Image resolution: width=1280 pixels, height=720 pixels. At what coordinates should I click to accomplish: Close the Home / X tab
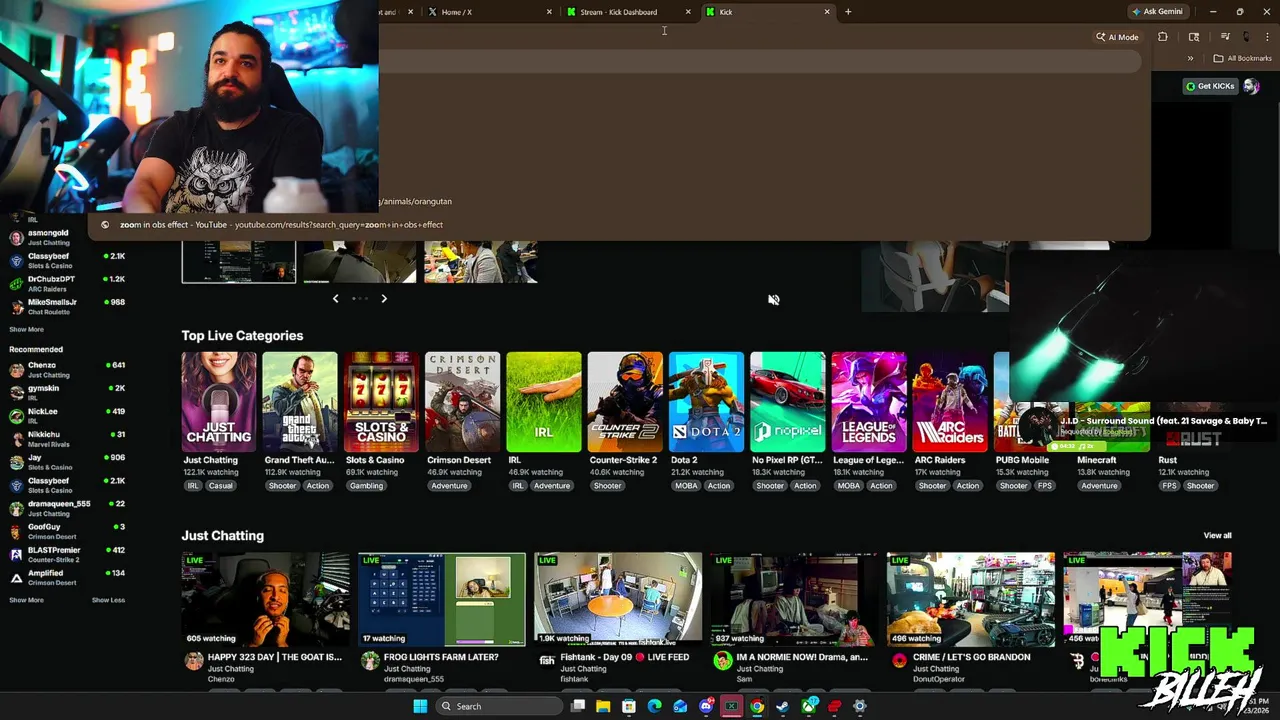pos(549,12)
